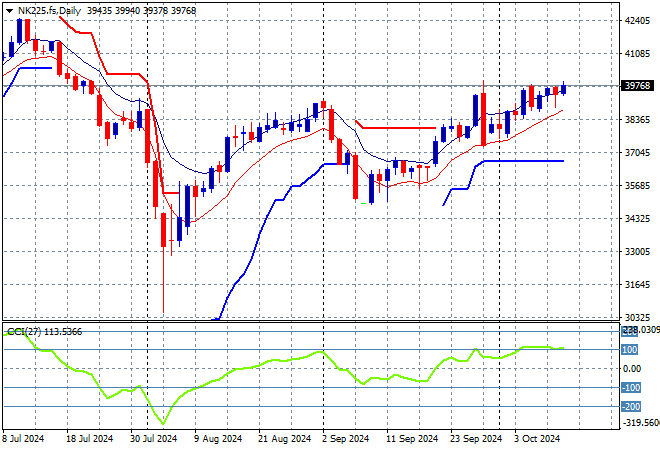Click the 33005 price axis label
Screen dimensions: 660x450
[636, 251]
